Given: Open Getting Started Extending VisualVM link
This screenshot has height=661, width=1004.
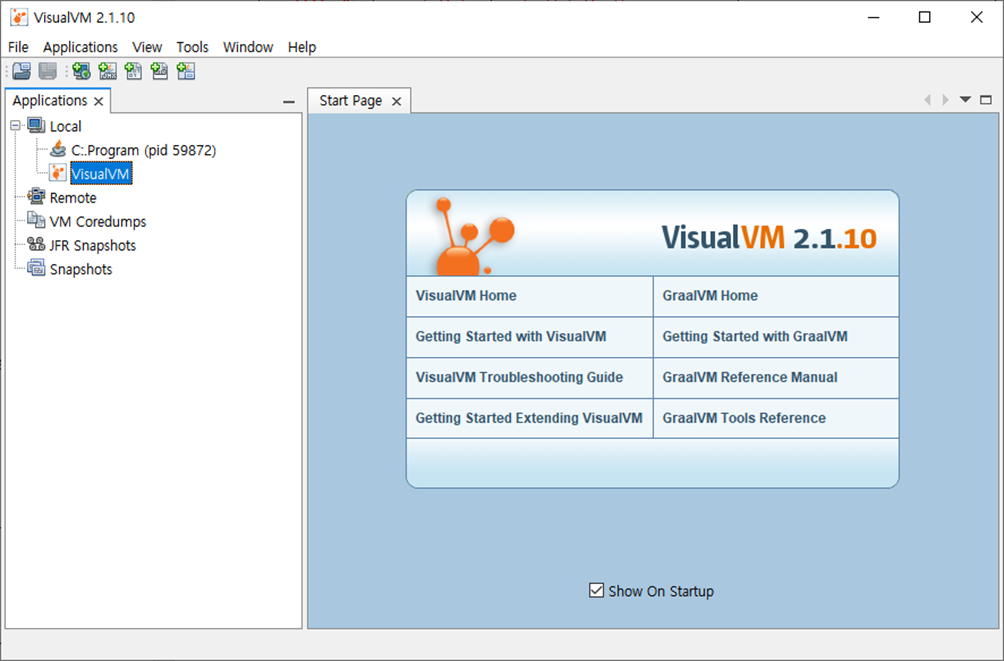Looking at the screenshot, I should coord(529,418).
